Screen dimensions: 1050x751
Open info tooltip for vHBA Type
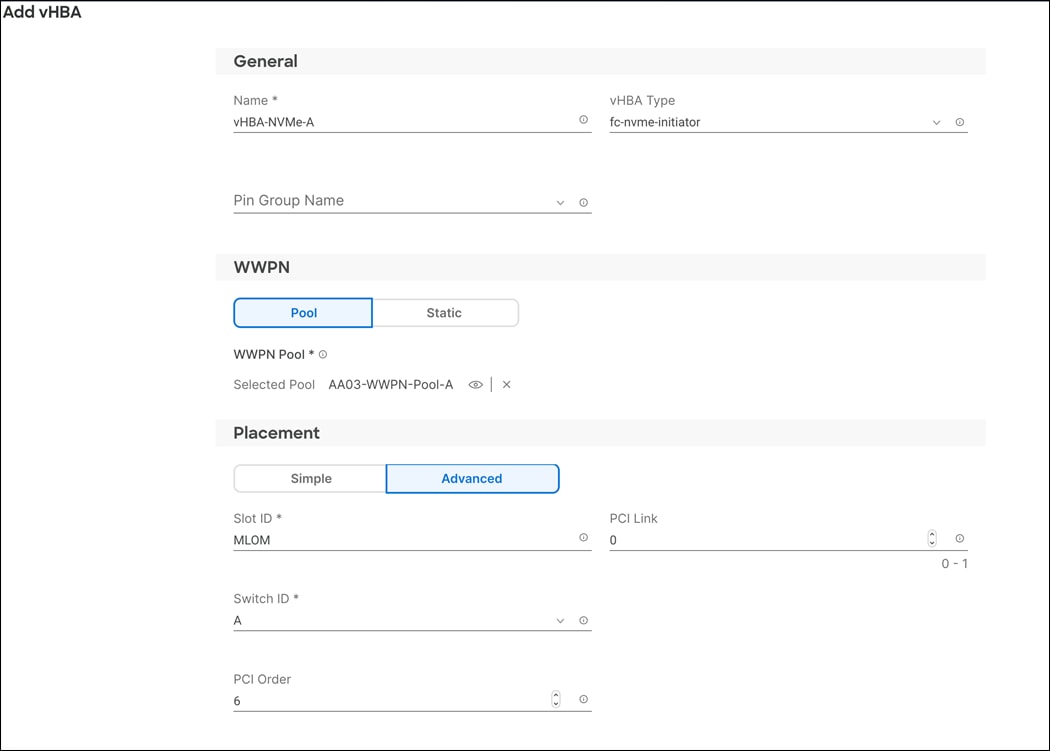click(x=959, y=121)
